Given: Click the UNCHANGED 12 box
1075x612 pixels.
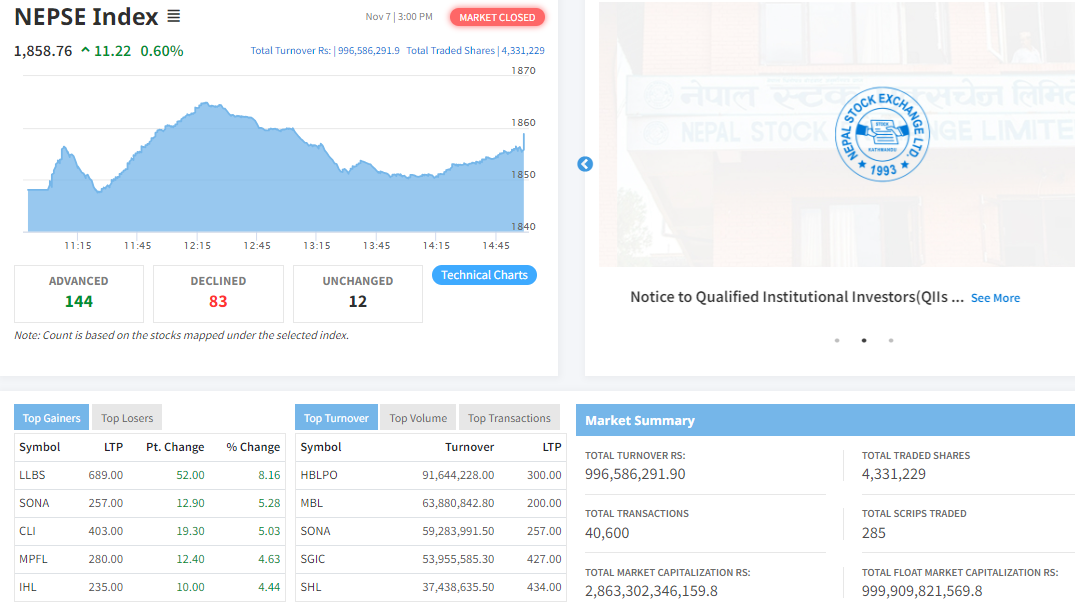Looking at the screenshot, I should (358, 293).
